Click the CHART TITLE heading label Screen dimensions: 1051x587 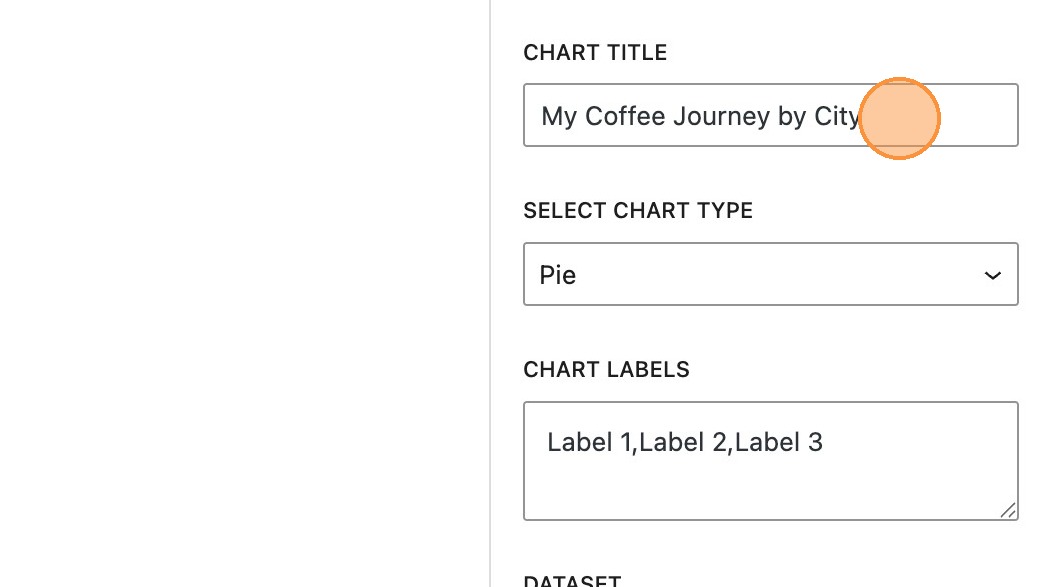(595, 53)
